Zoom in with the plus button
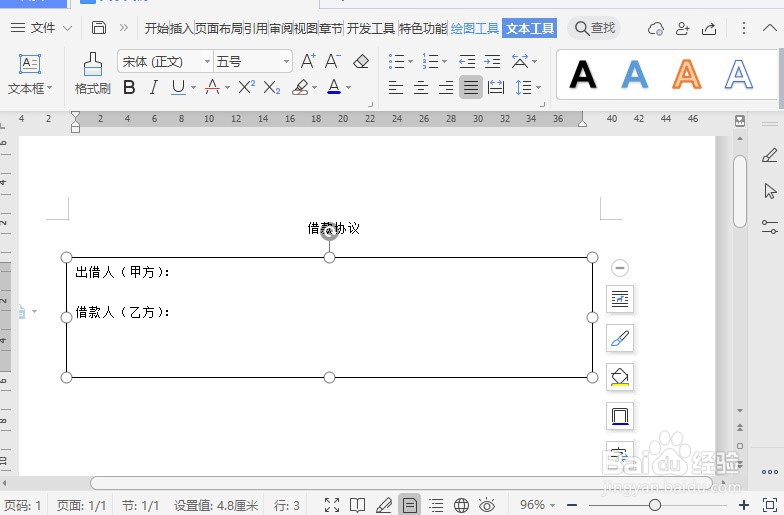Screen dimensions: 784x515 [744, 505]
